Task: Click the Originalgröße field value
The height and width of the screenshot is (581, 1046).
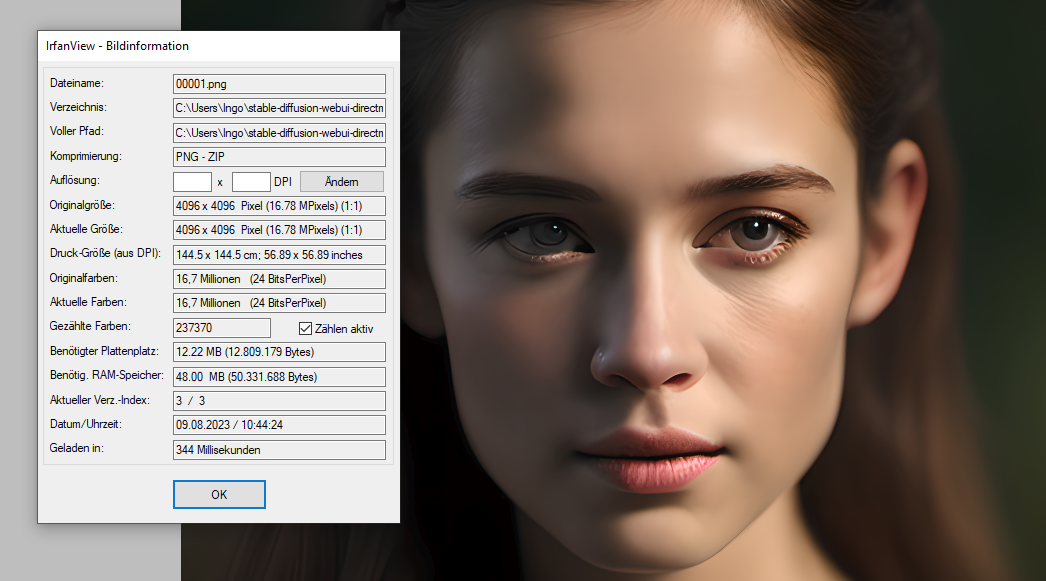Action: (279, 206)
